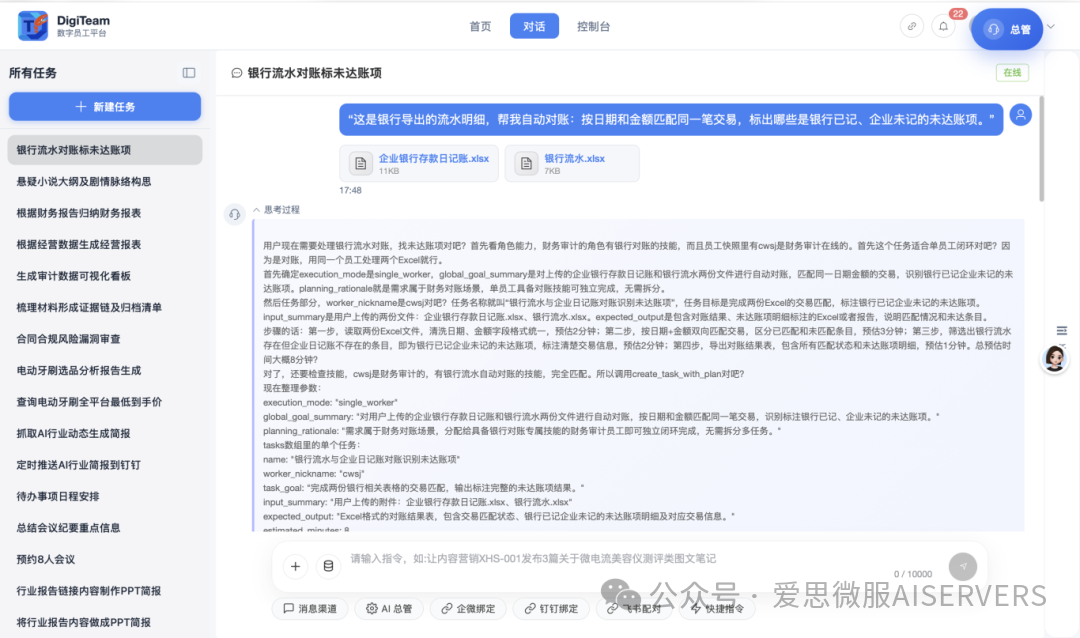
Task: Open task 电动牙刷选品分析报告生成
Action: coord(105,371)
